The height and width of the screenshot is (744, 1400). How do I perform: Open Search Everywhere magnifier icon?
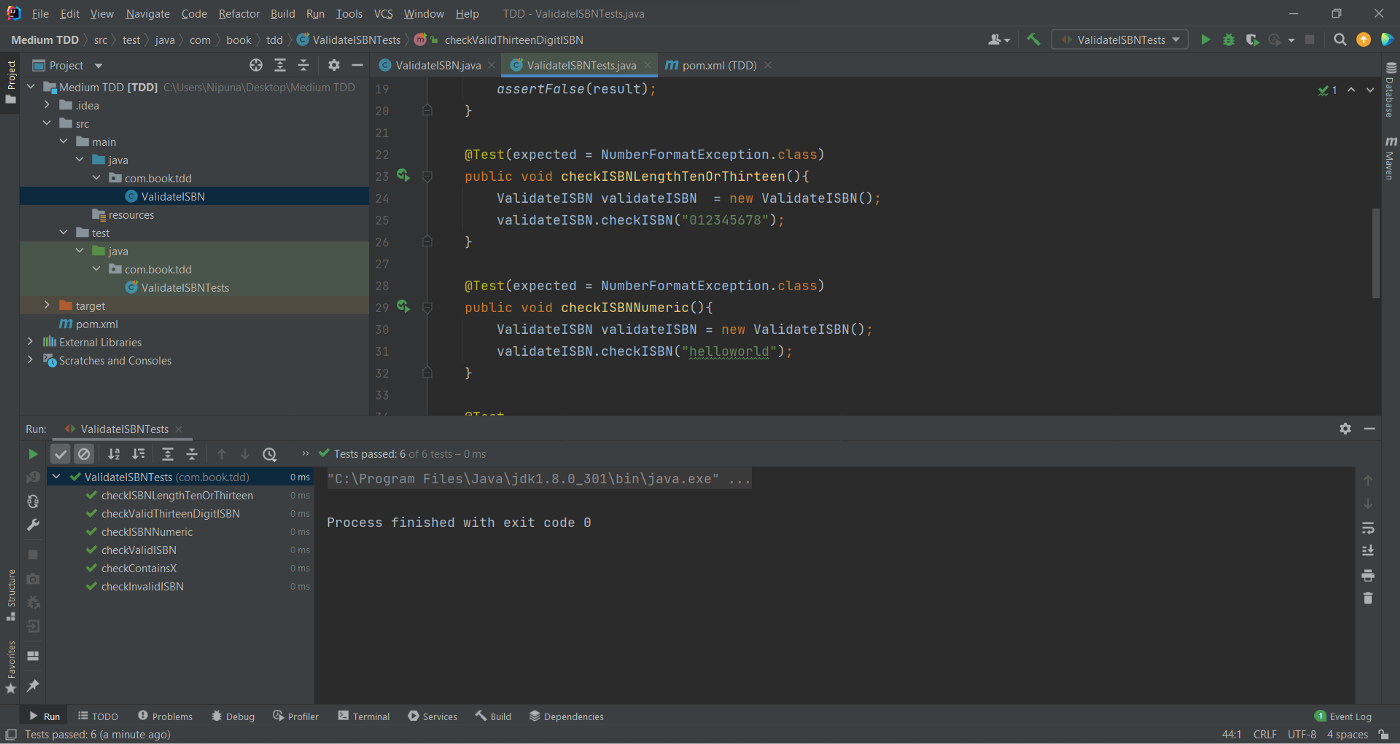coord(1340,40)
